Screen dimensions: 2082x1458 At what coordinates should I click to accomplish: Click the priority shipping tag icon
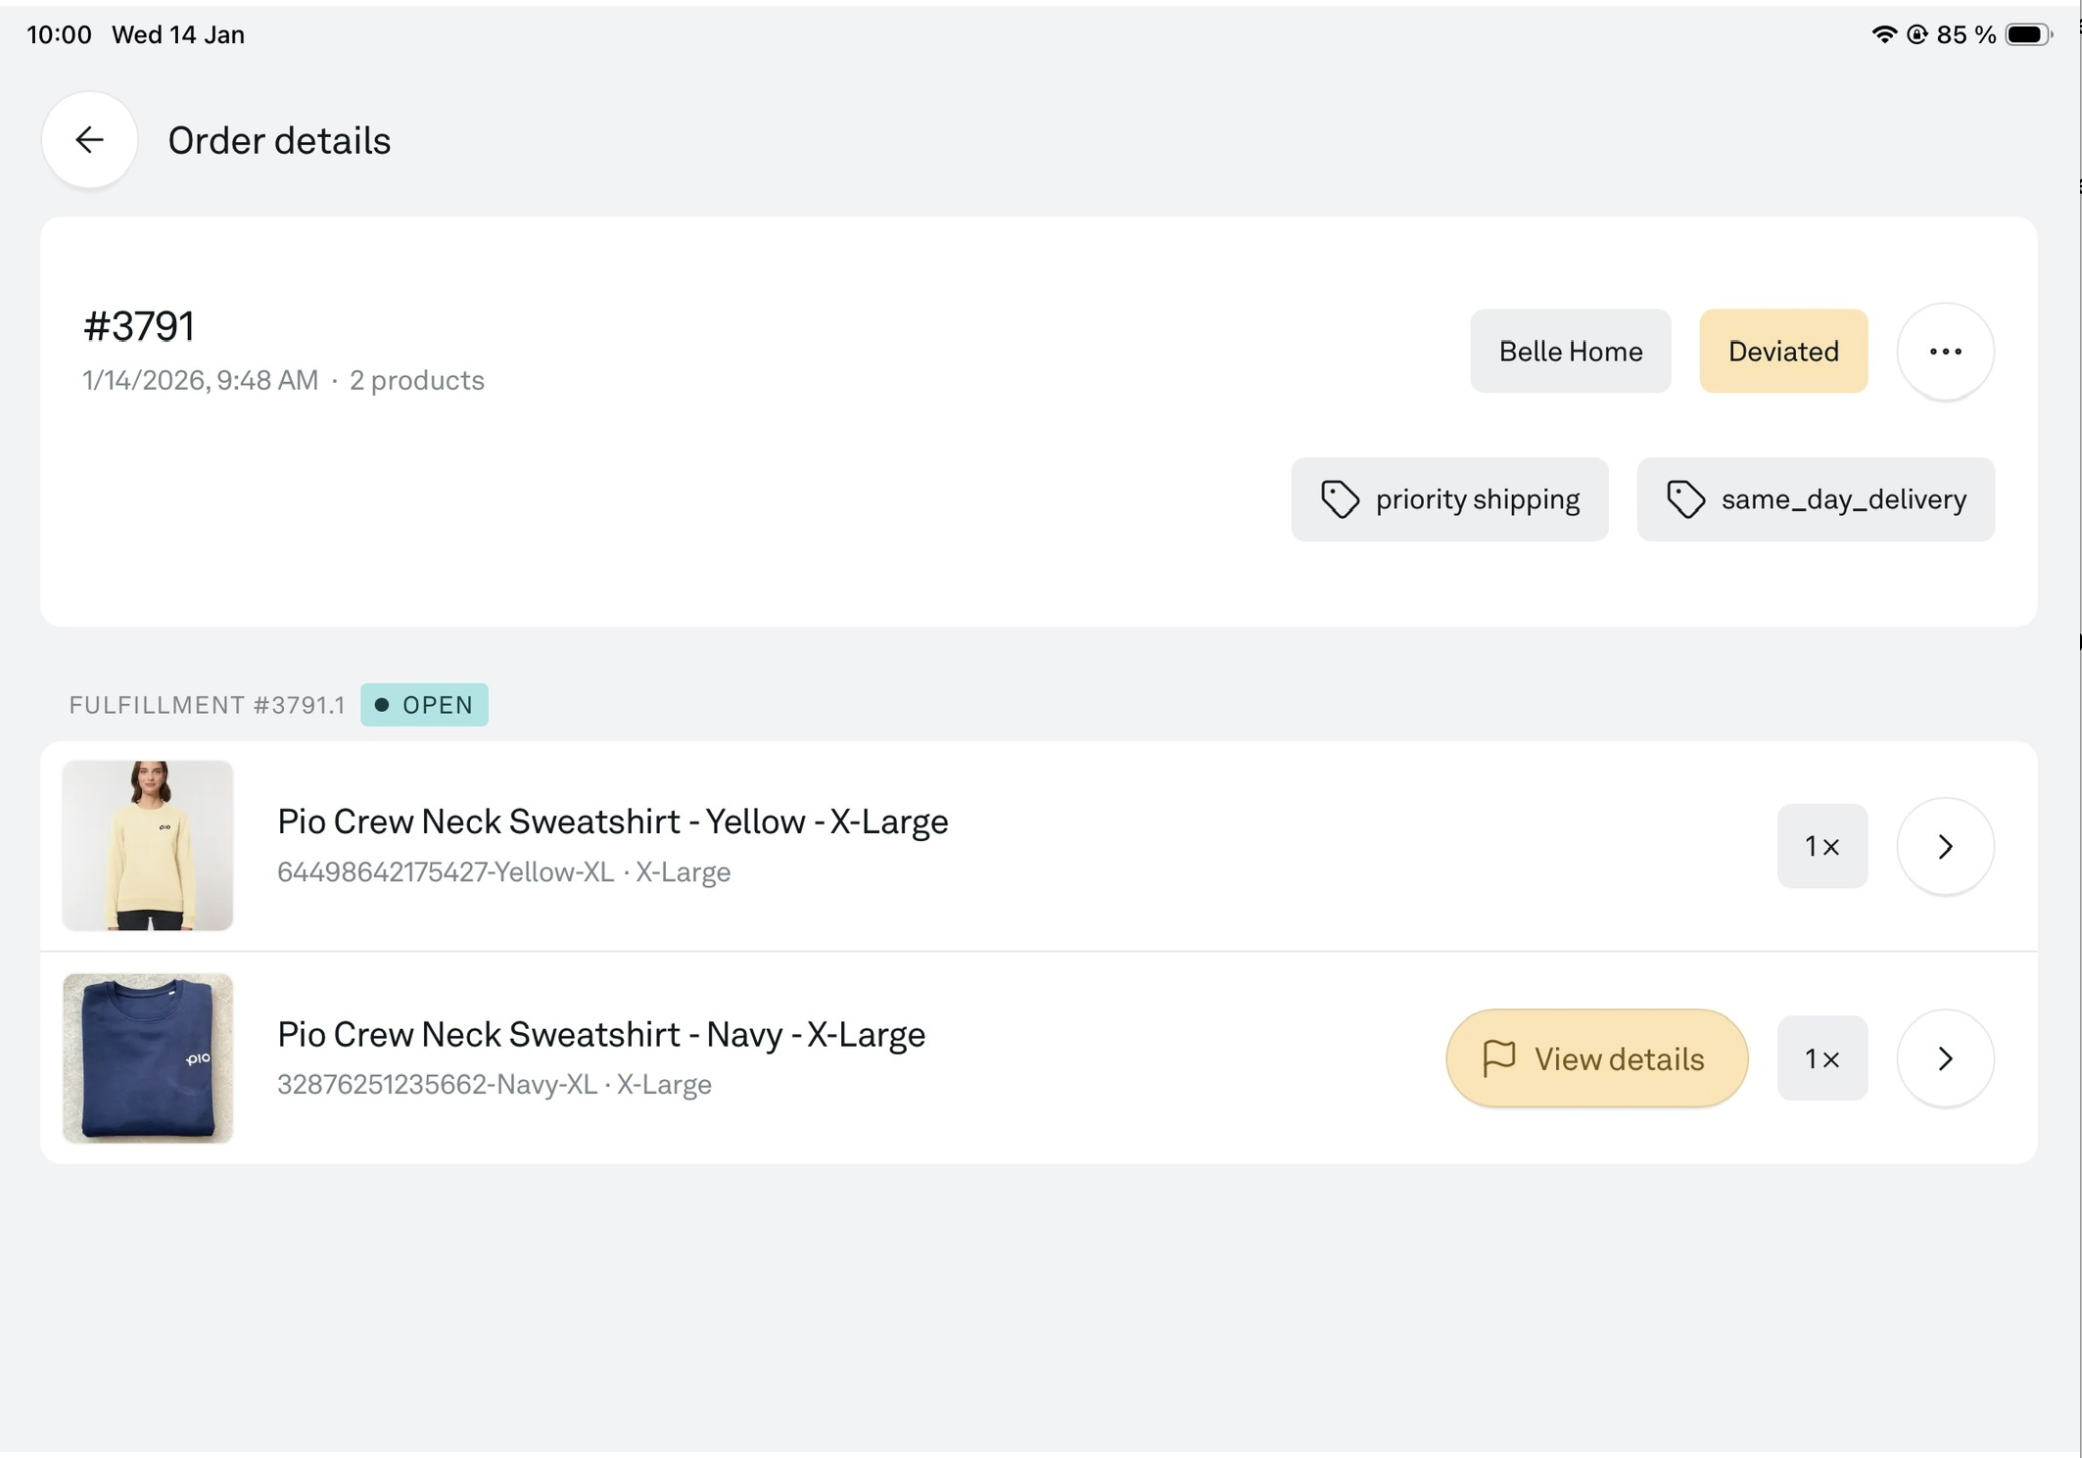(x=1339, y=499)
